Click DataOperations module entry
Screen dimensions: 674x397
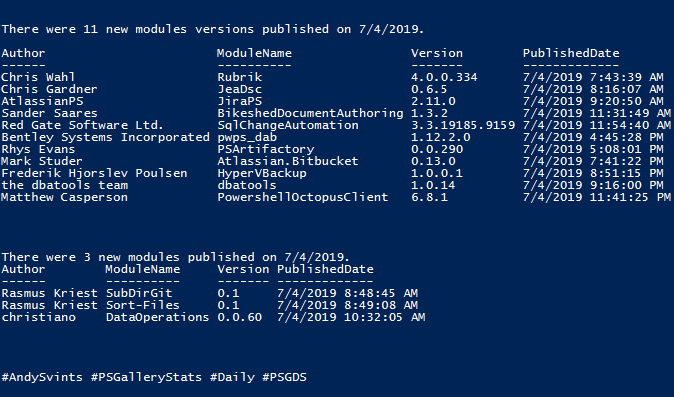click(x=157, y=318)
